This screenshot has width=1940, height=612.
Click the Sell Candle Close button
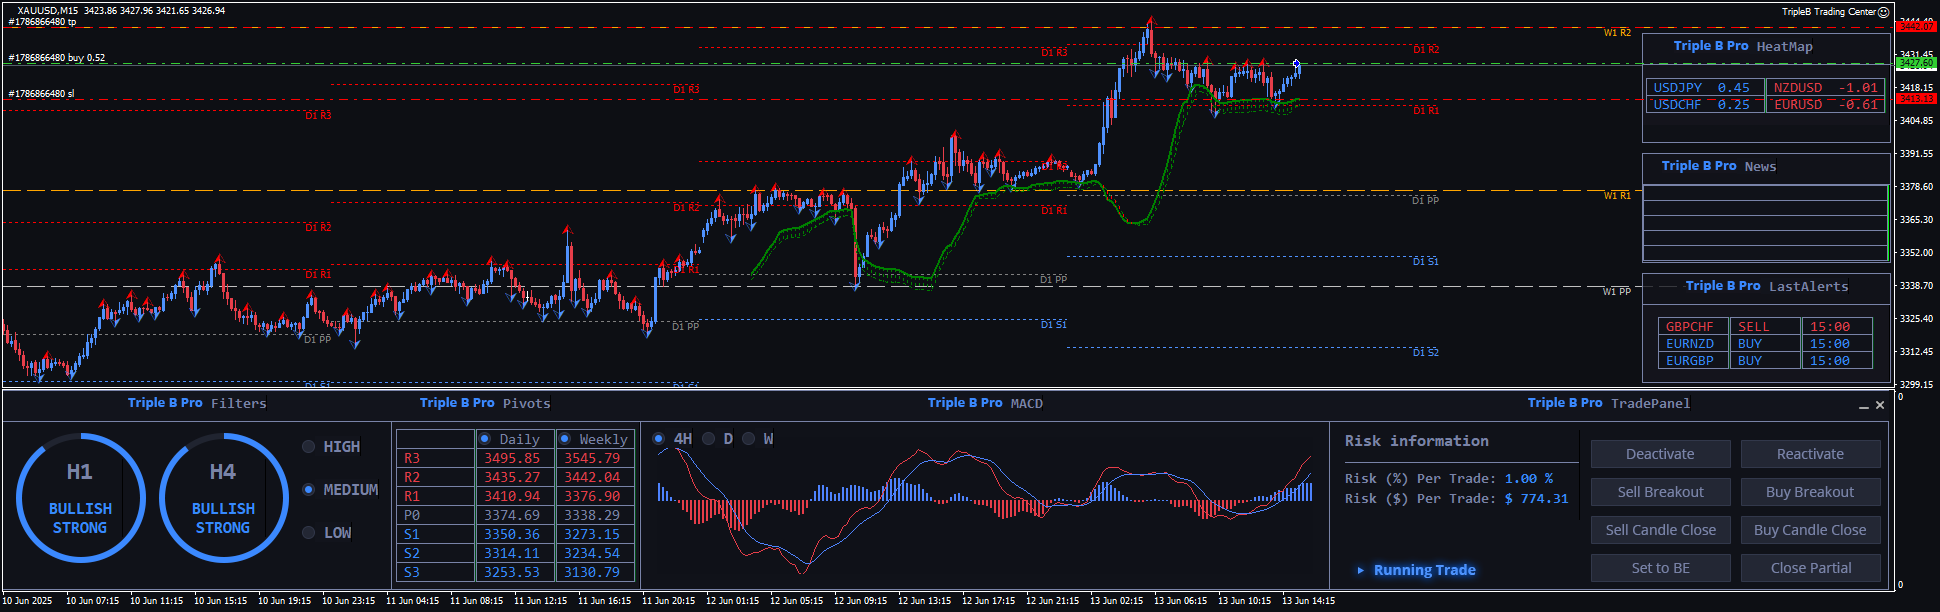pyautogui.click(x=1660, y=530)
